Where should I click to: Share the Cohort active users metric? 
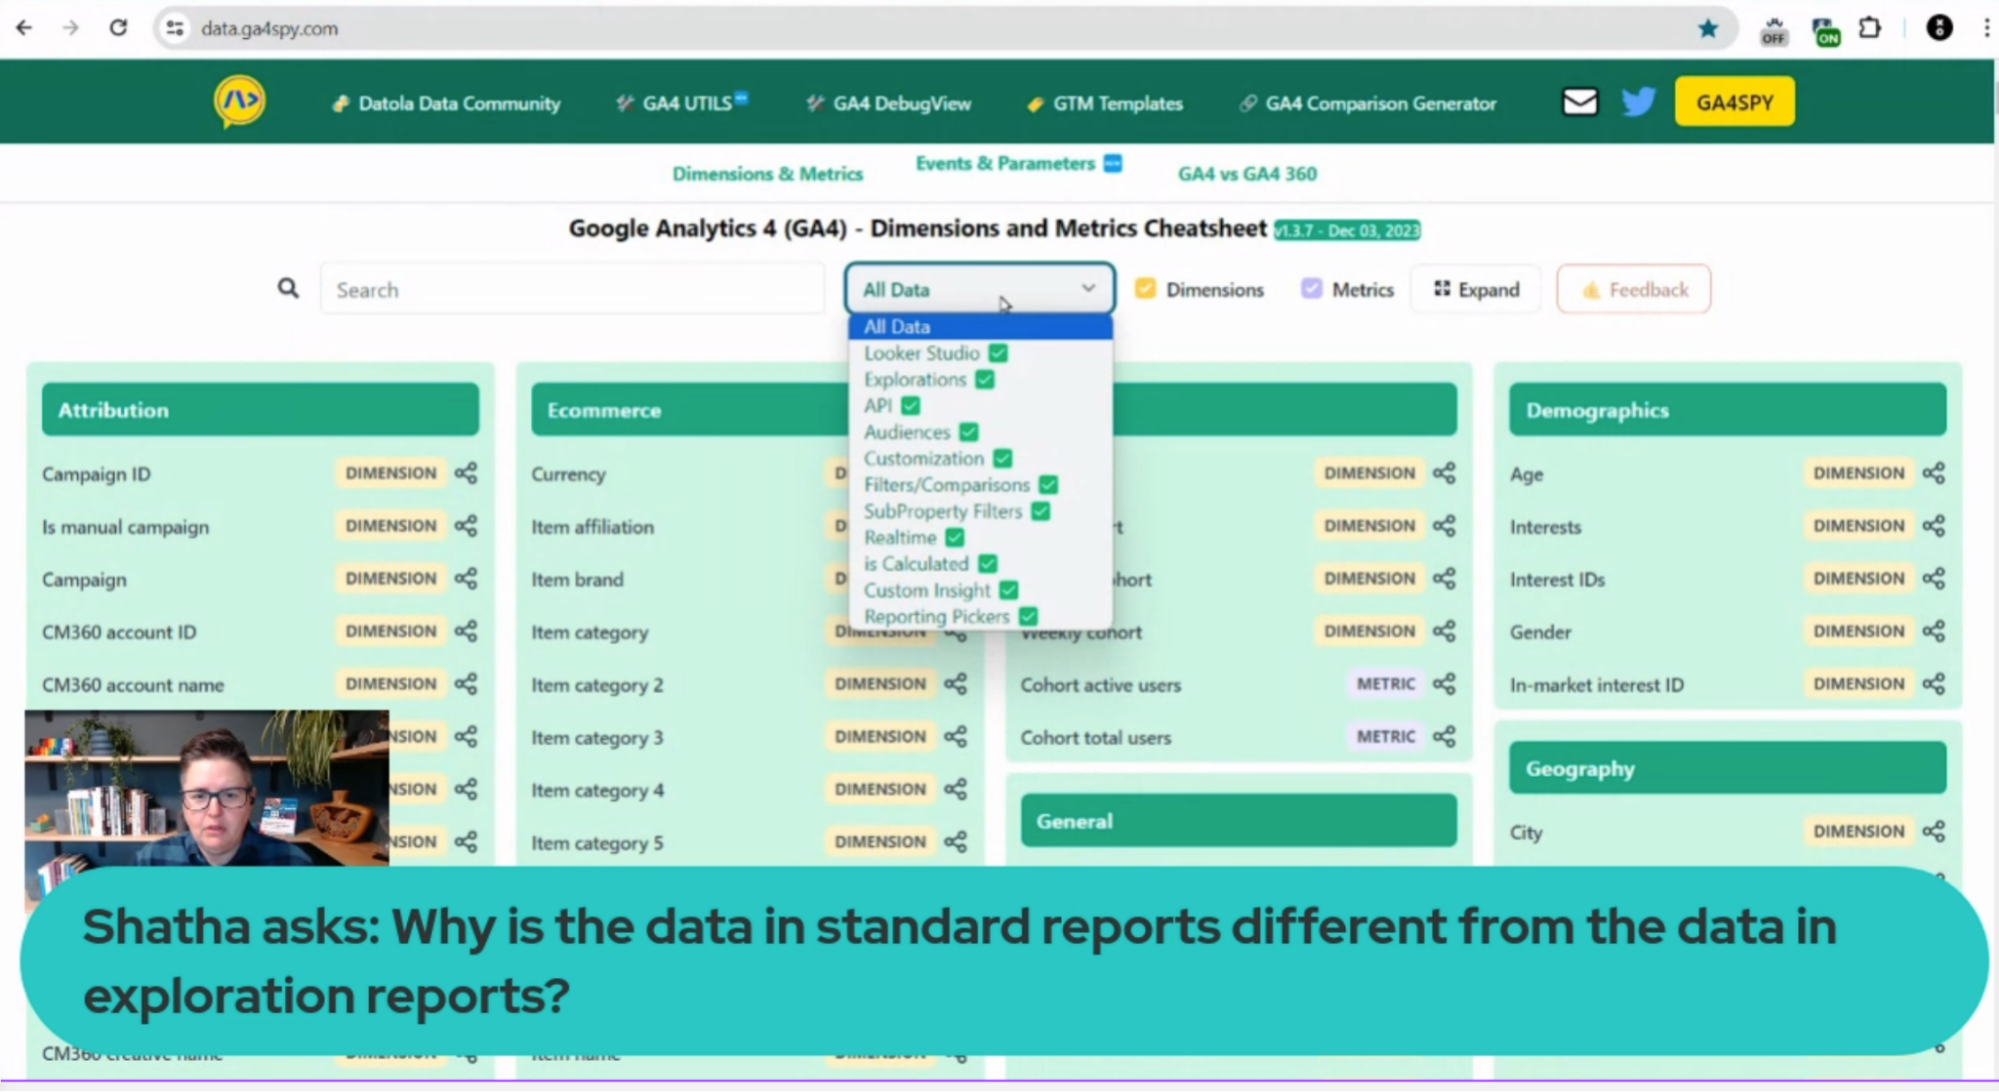(1444, 684)
